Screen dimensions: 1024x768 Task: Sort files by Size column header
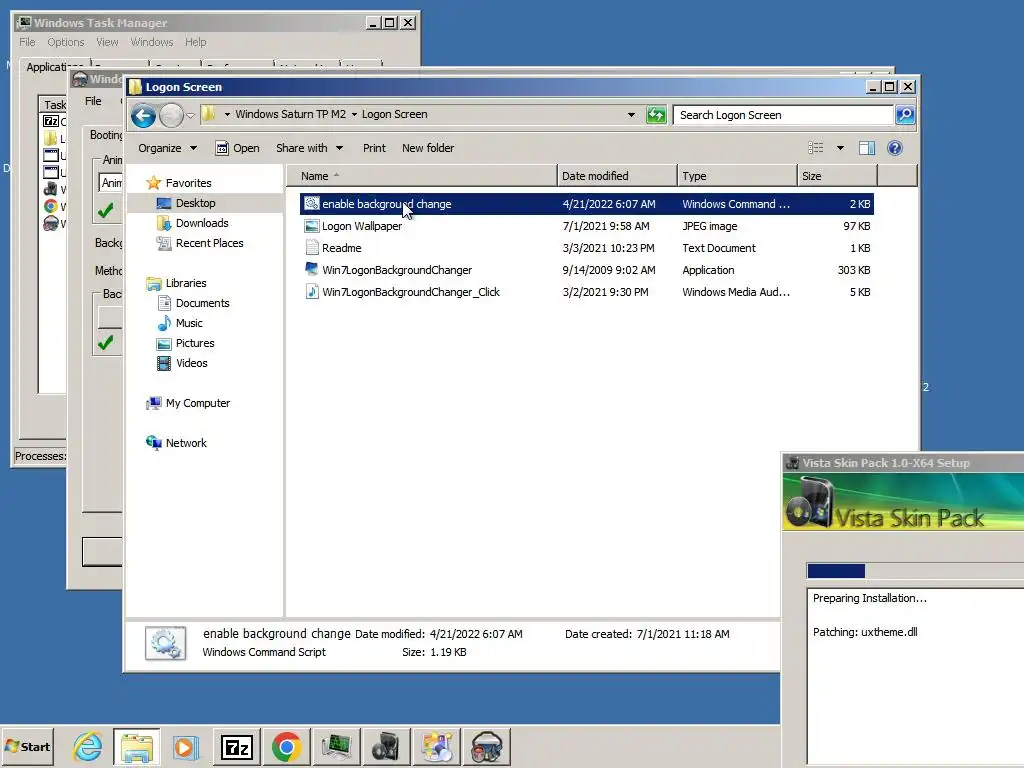coord(837,176)
